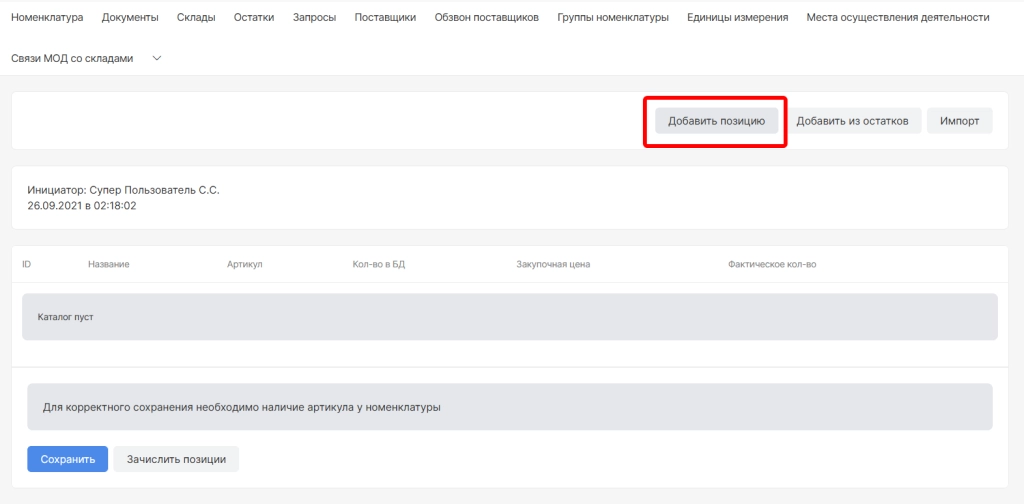This screenshot has width=1024, height=504.
Task: Go to the Документы section
Action: tap(130, 17)
